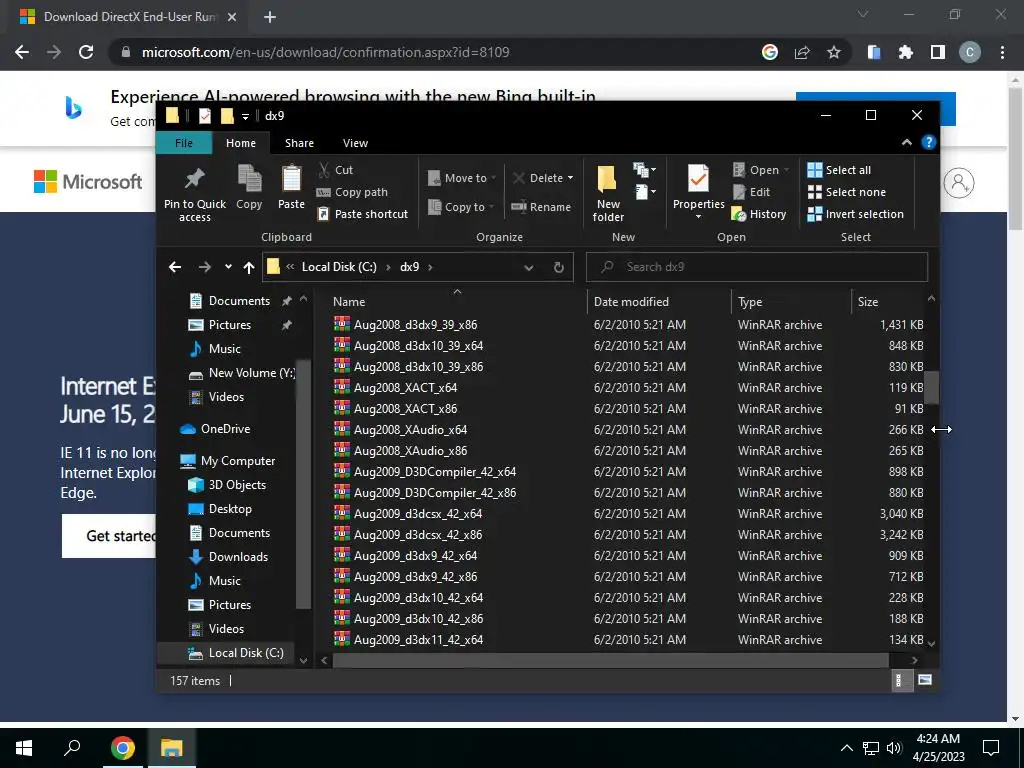This screenshot has height=768, width=1024.
Task: Switch to the View ribbon tab
Action: (x=355, y=143)
